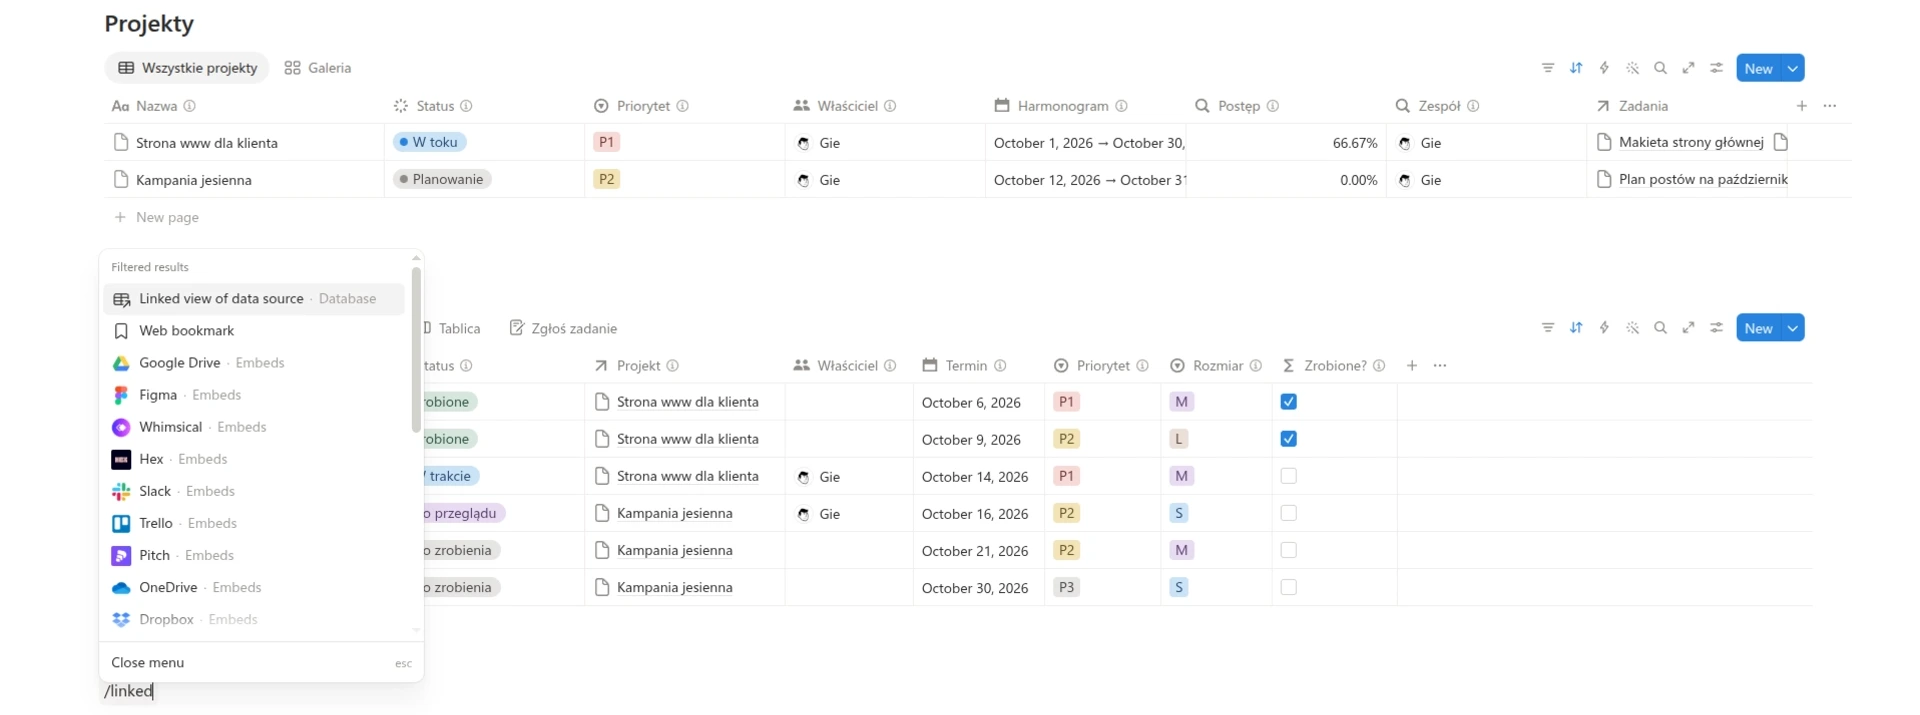Open view settings icon in Projekty toolbar

(1716, 68)
